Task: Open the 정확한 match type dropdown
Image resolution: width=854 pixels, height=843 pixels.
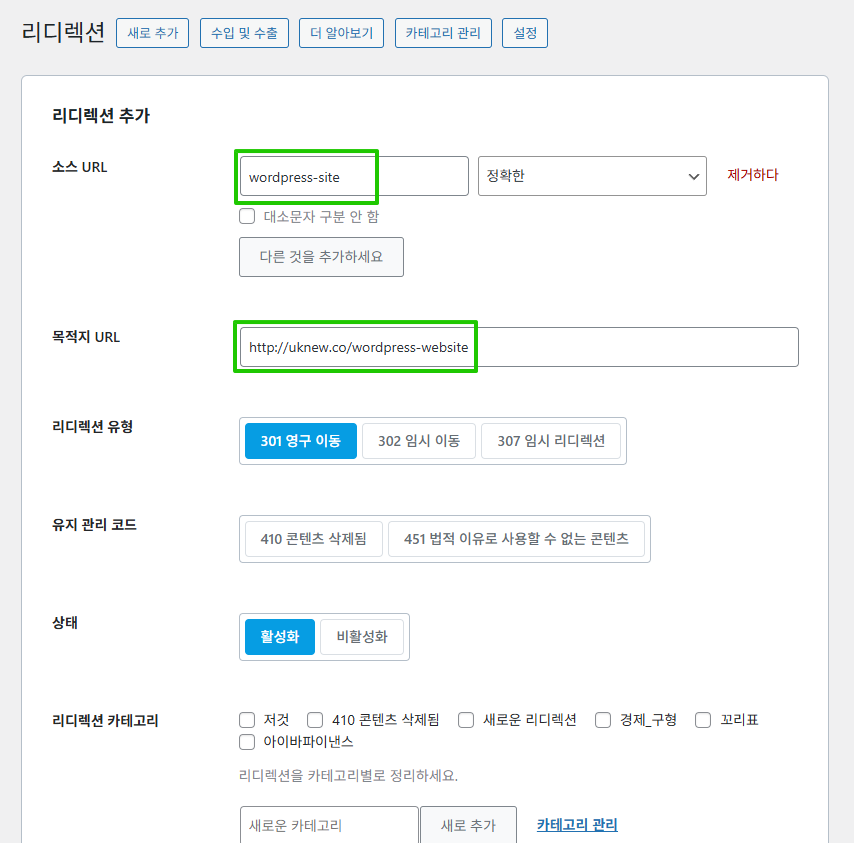Action: click(592, 176)
